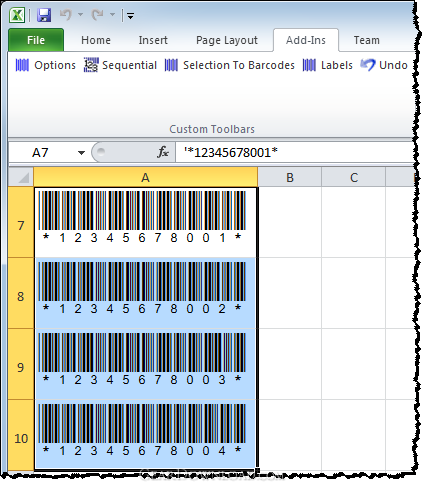Select barcode cell *12345678001*
This screenshot has height=483, width=425.
146,222
